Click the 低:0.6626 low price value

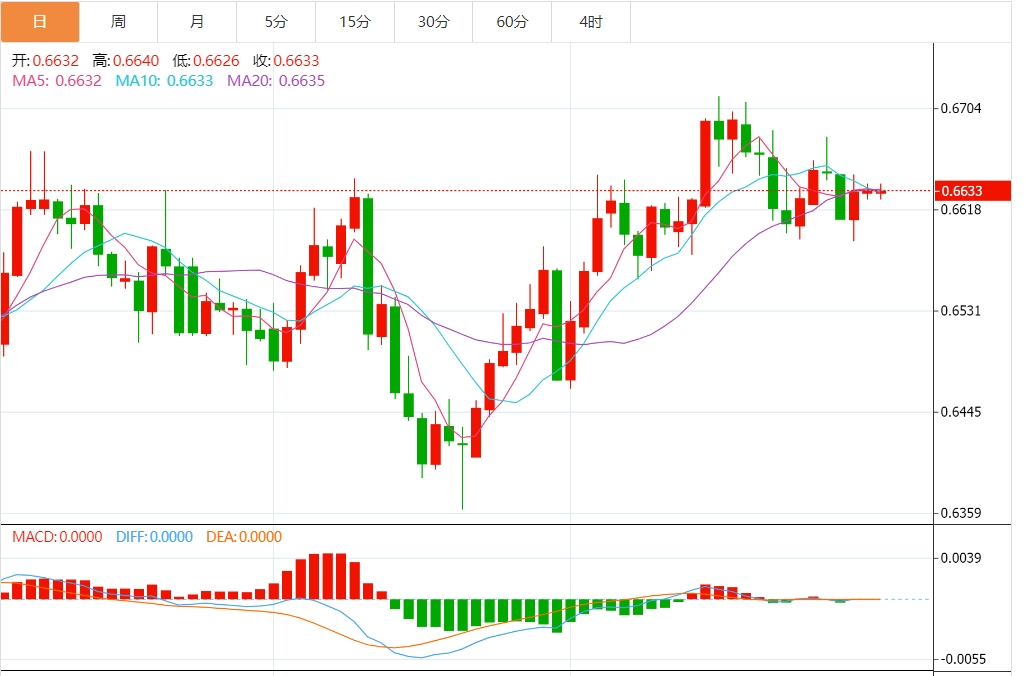pos(206,61)
